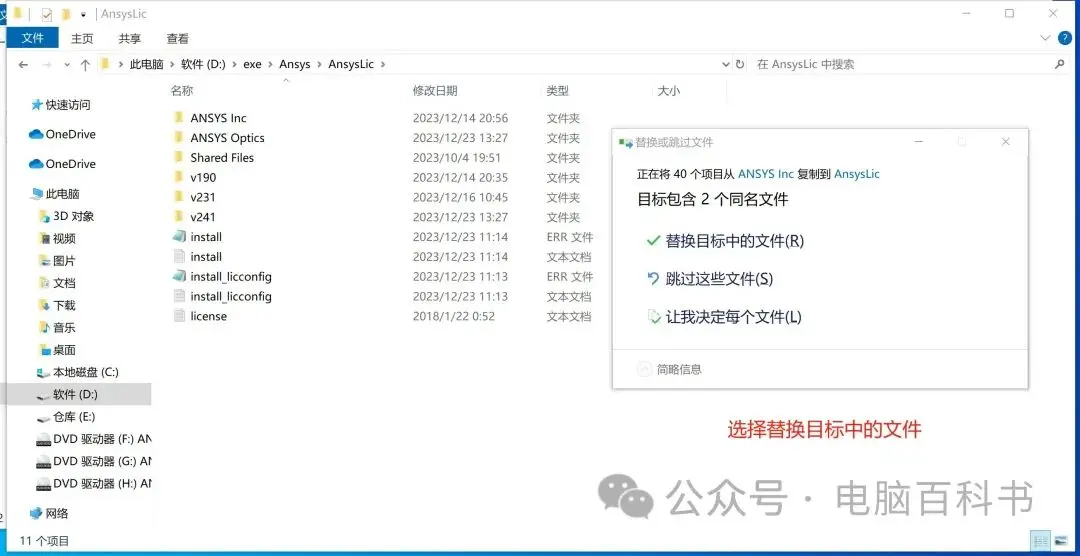
Task: Select the v241 folder icon
Action: (x=179, y=217)
